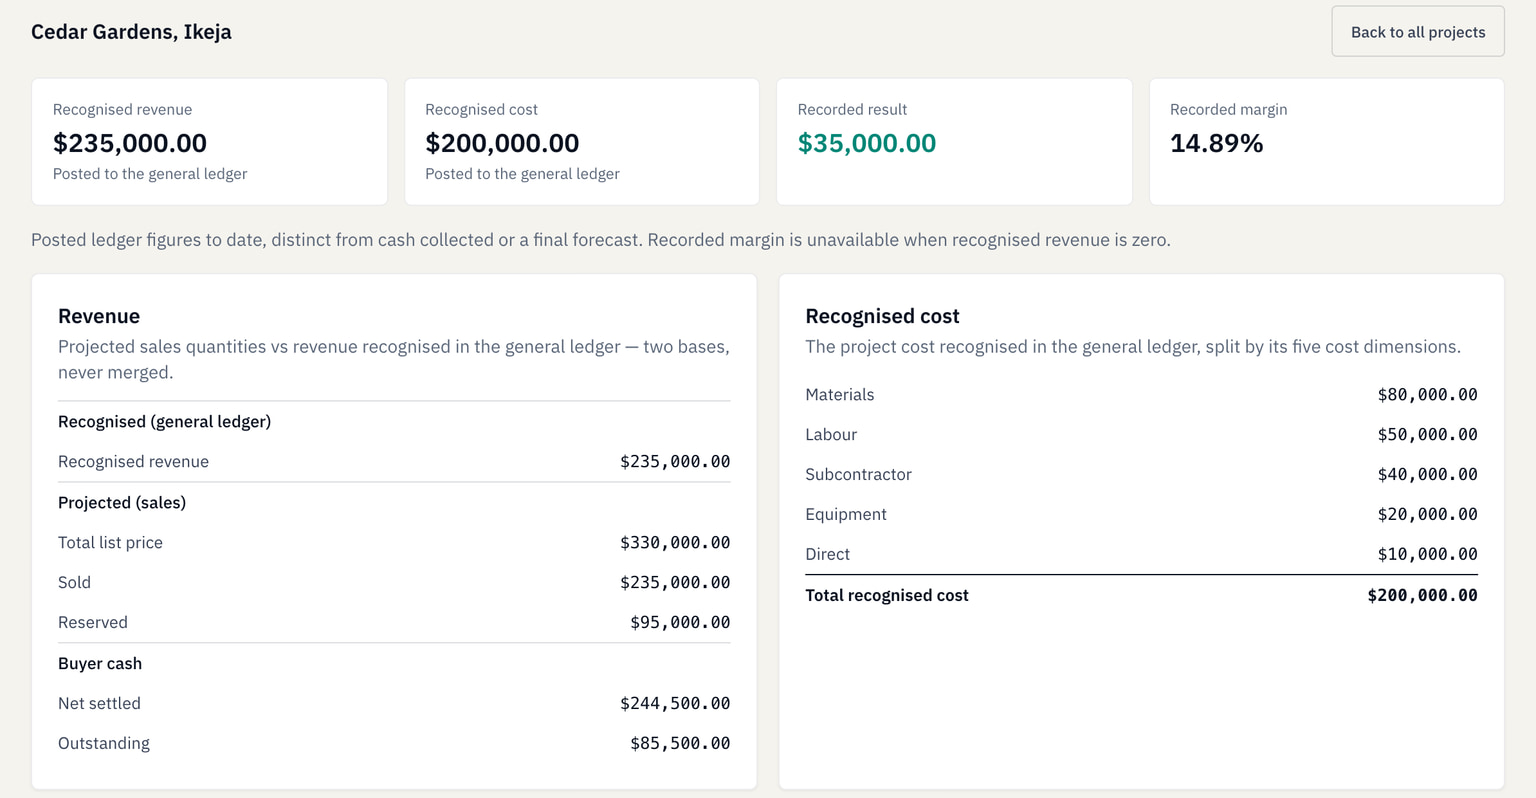
Task: Click the Direct cost row label
Action: pos(827,554)
